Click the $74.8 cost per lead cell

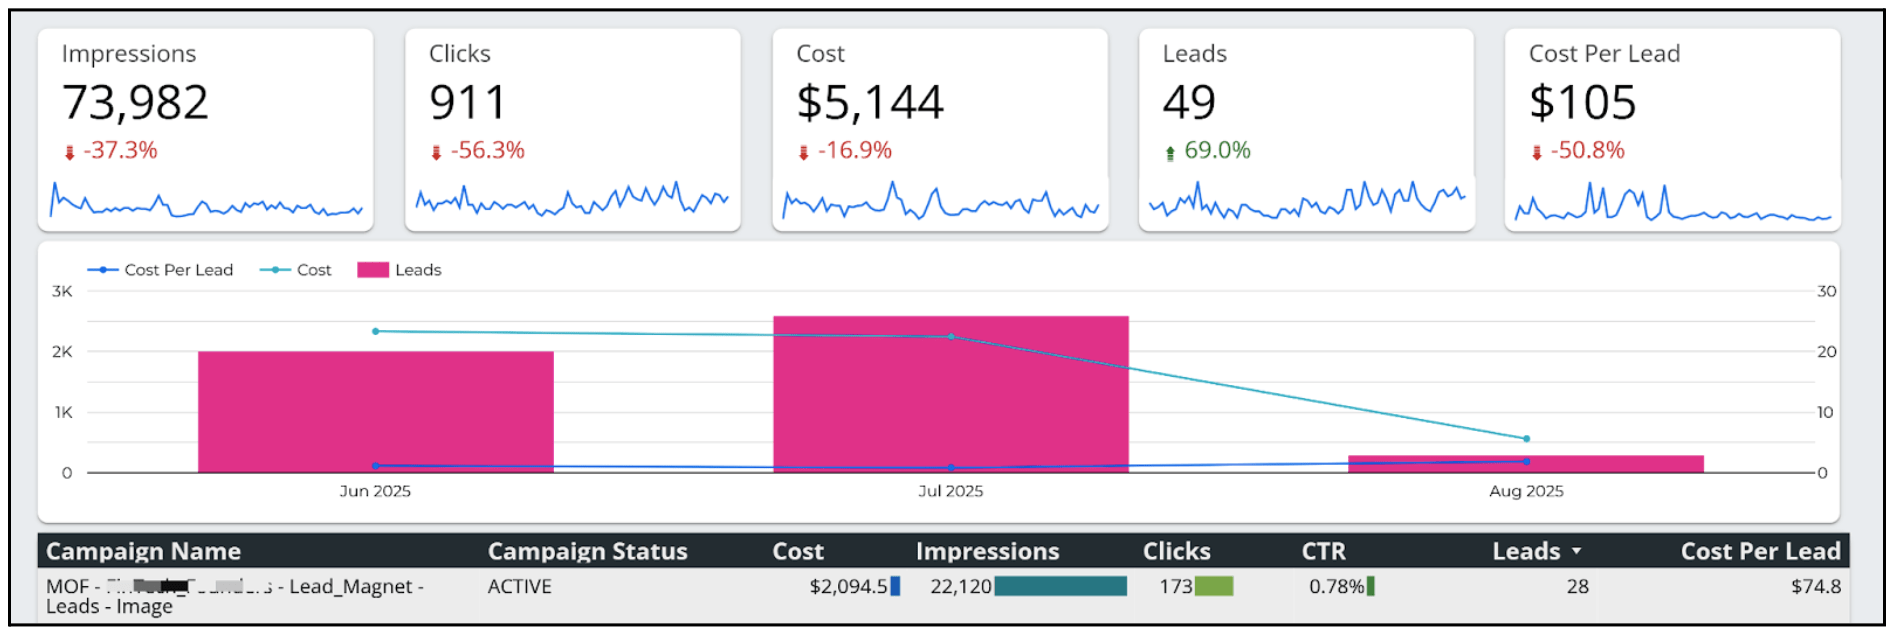[x=1816, y=587]
